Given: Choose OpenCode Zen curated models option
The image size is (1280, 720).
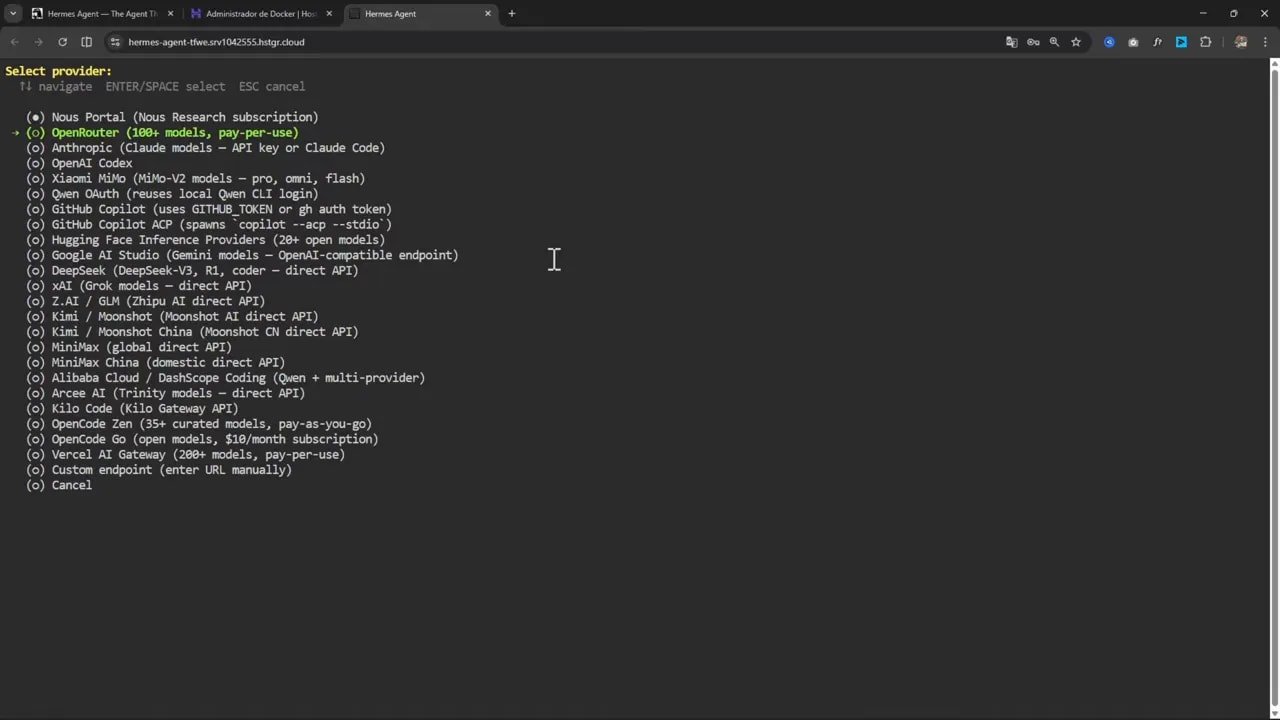Looking at the screenshot, I should [x=199, y=424].
